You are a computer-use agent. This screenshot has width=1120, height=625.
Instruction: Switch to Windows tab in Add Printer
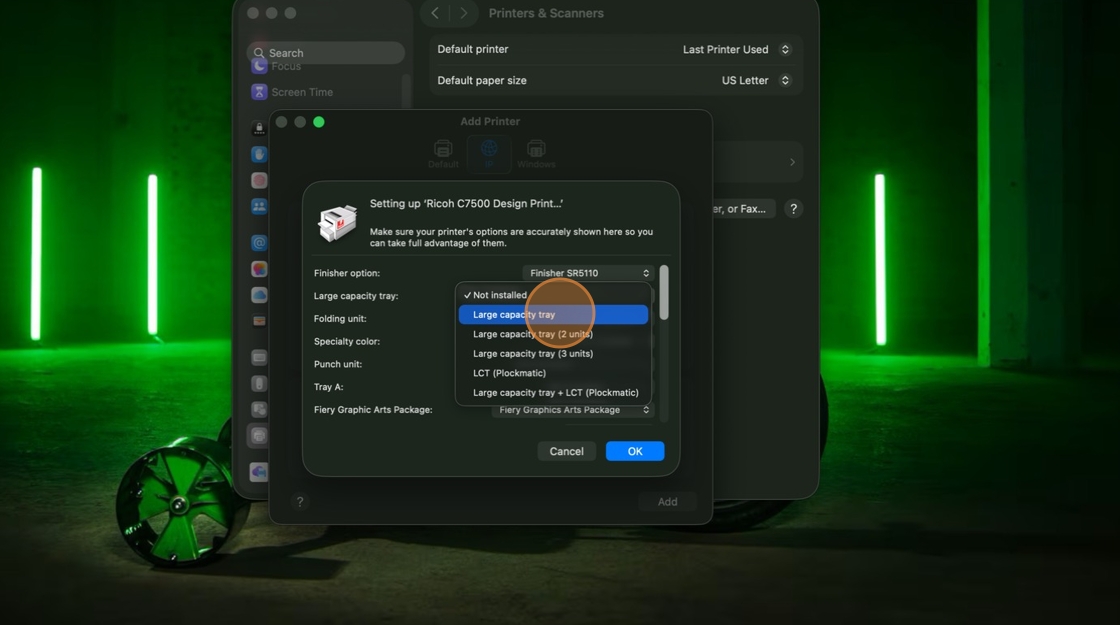tap(536, 154)
